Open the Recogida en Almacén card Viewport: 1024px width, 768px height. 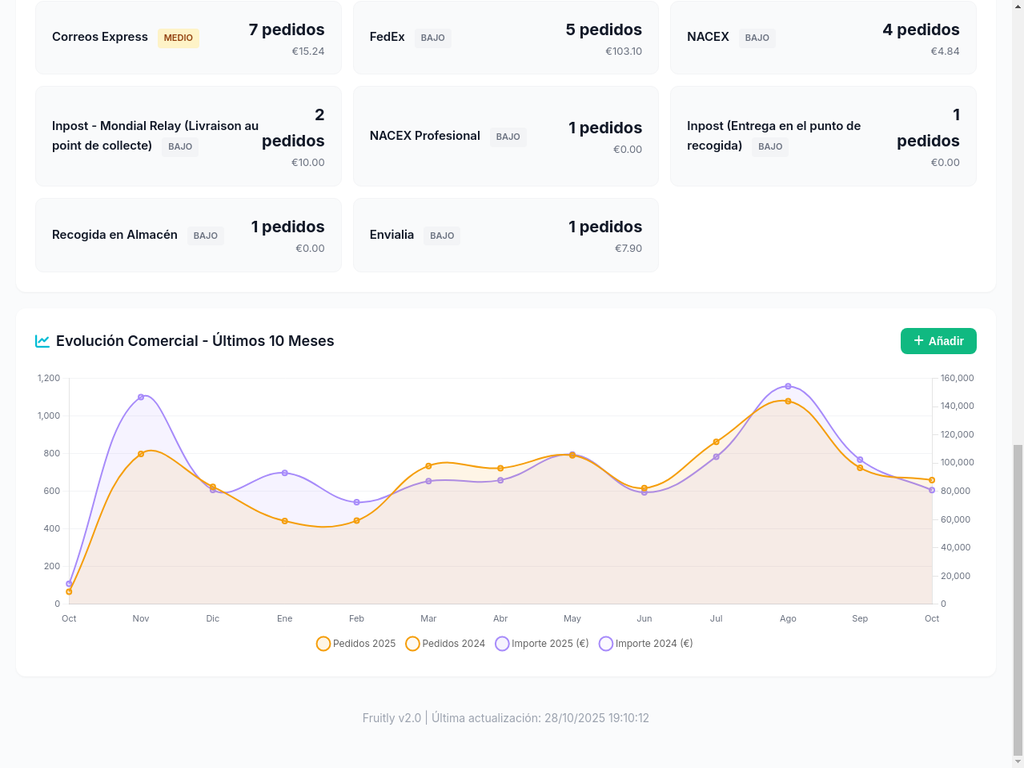coord(188,235)
